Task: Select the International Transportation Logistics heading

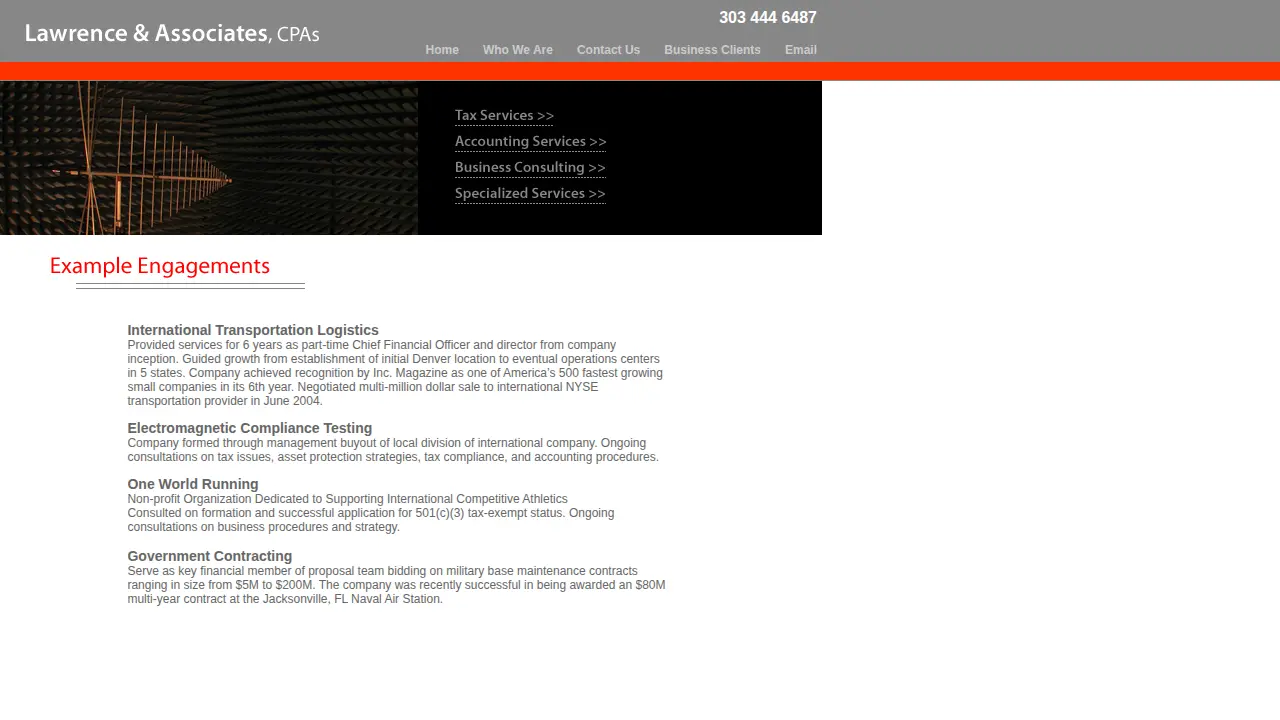Action: 253,330
